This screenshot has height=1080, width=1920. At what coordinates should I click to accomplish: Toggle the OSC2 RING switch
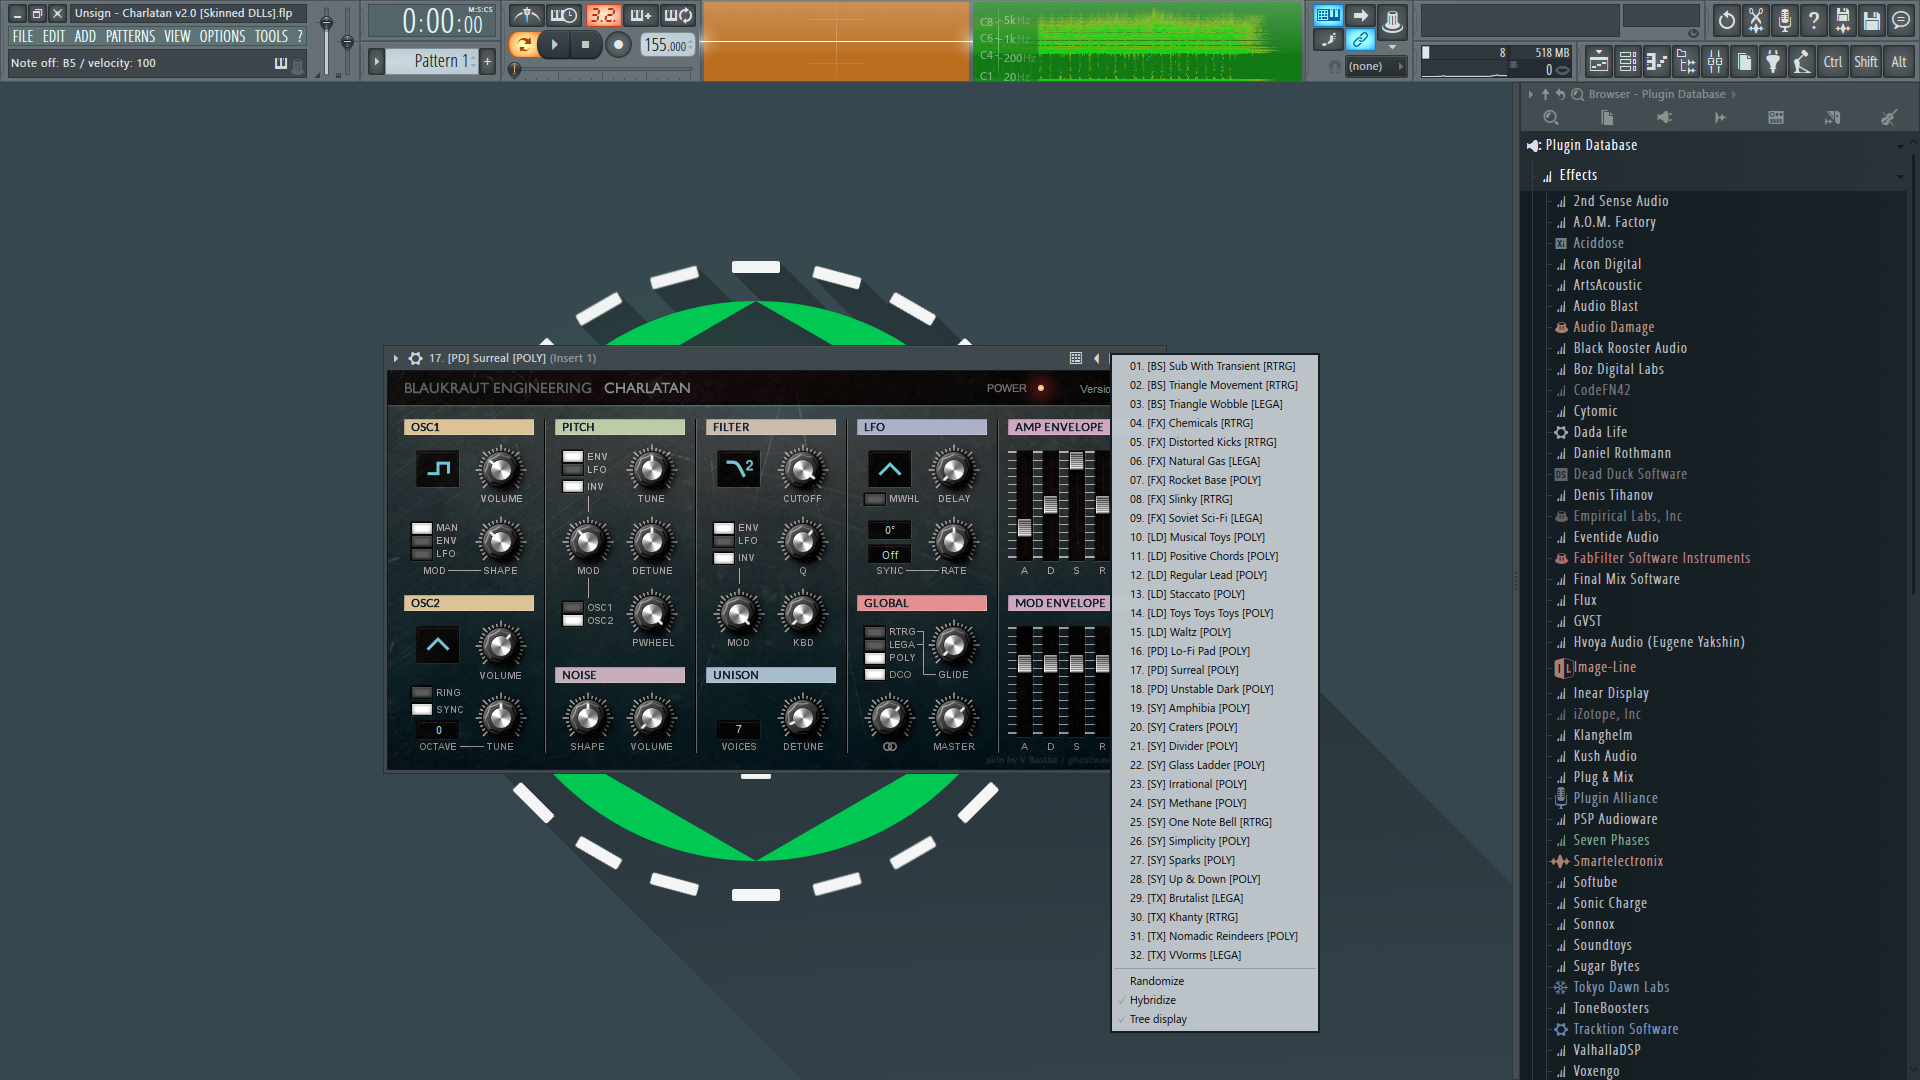422,693
